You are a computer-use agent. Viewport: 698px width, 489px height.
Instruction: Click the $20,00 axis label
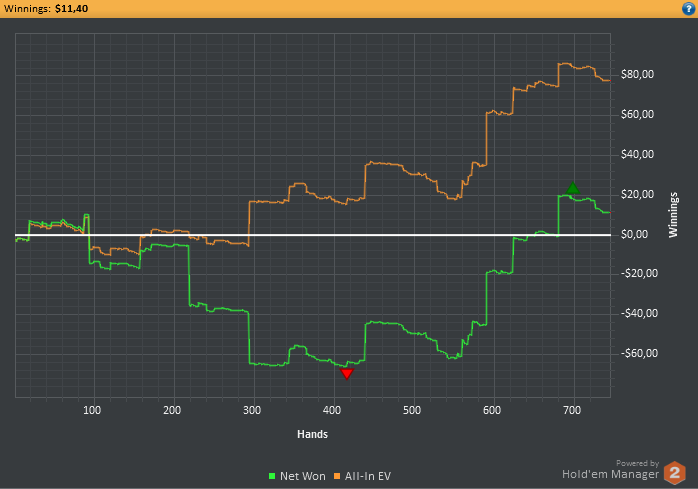coord(637,195)
